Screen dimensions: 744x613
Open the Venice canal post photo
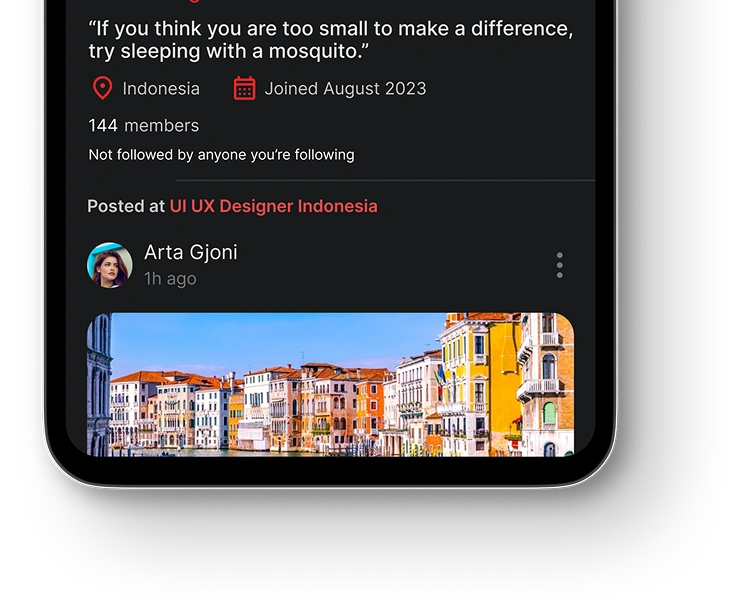pos(330,384)
